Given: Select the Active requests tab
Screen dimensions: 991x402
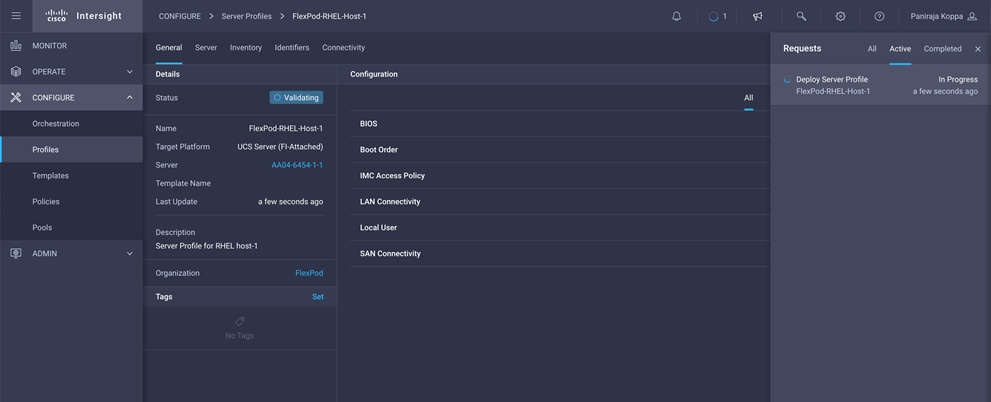Looking at the screenshot, I should 900,49.
